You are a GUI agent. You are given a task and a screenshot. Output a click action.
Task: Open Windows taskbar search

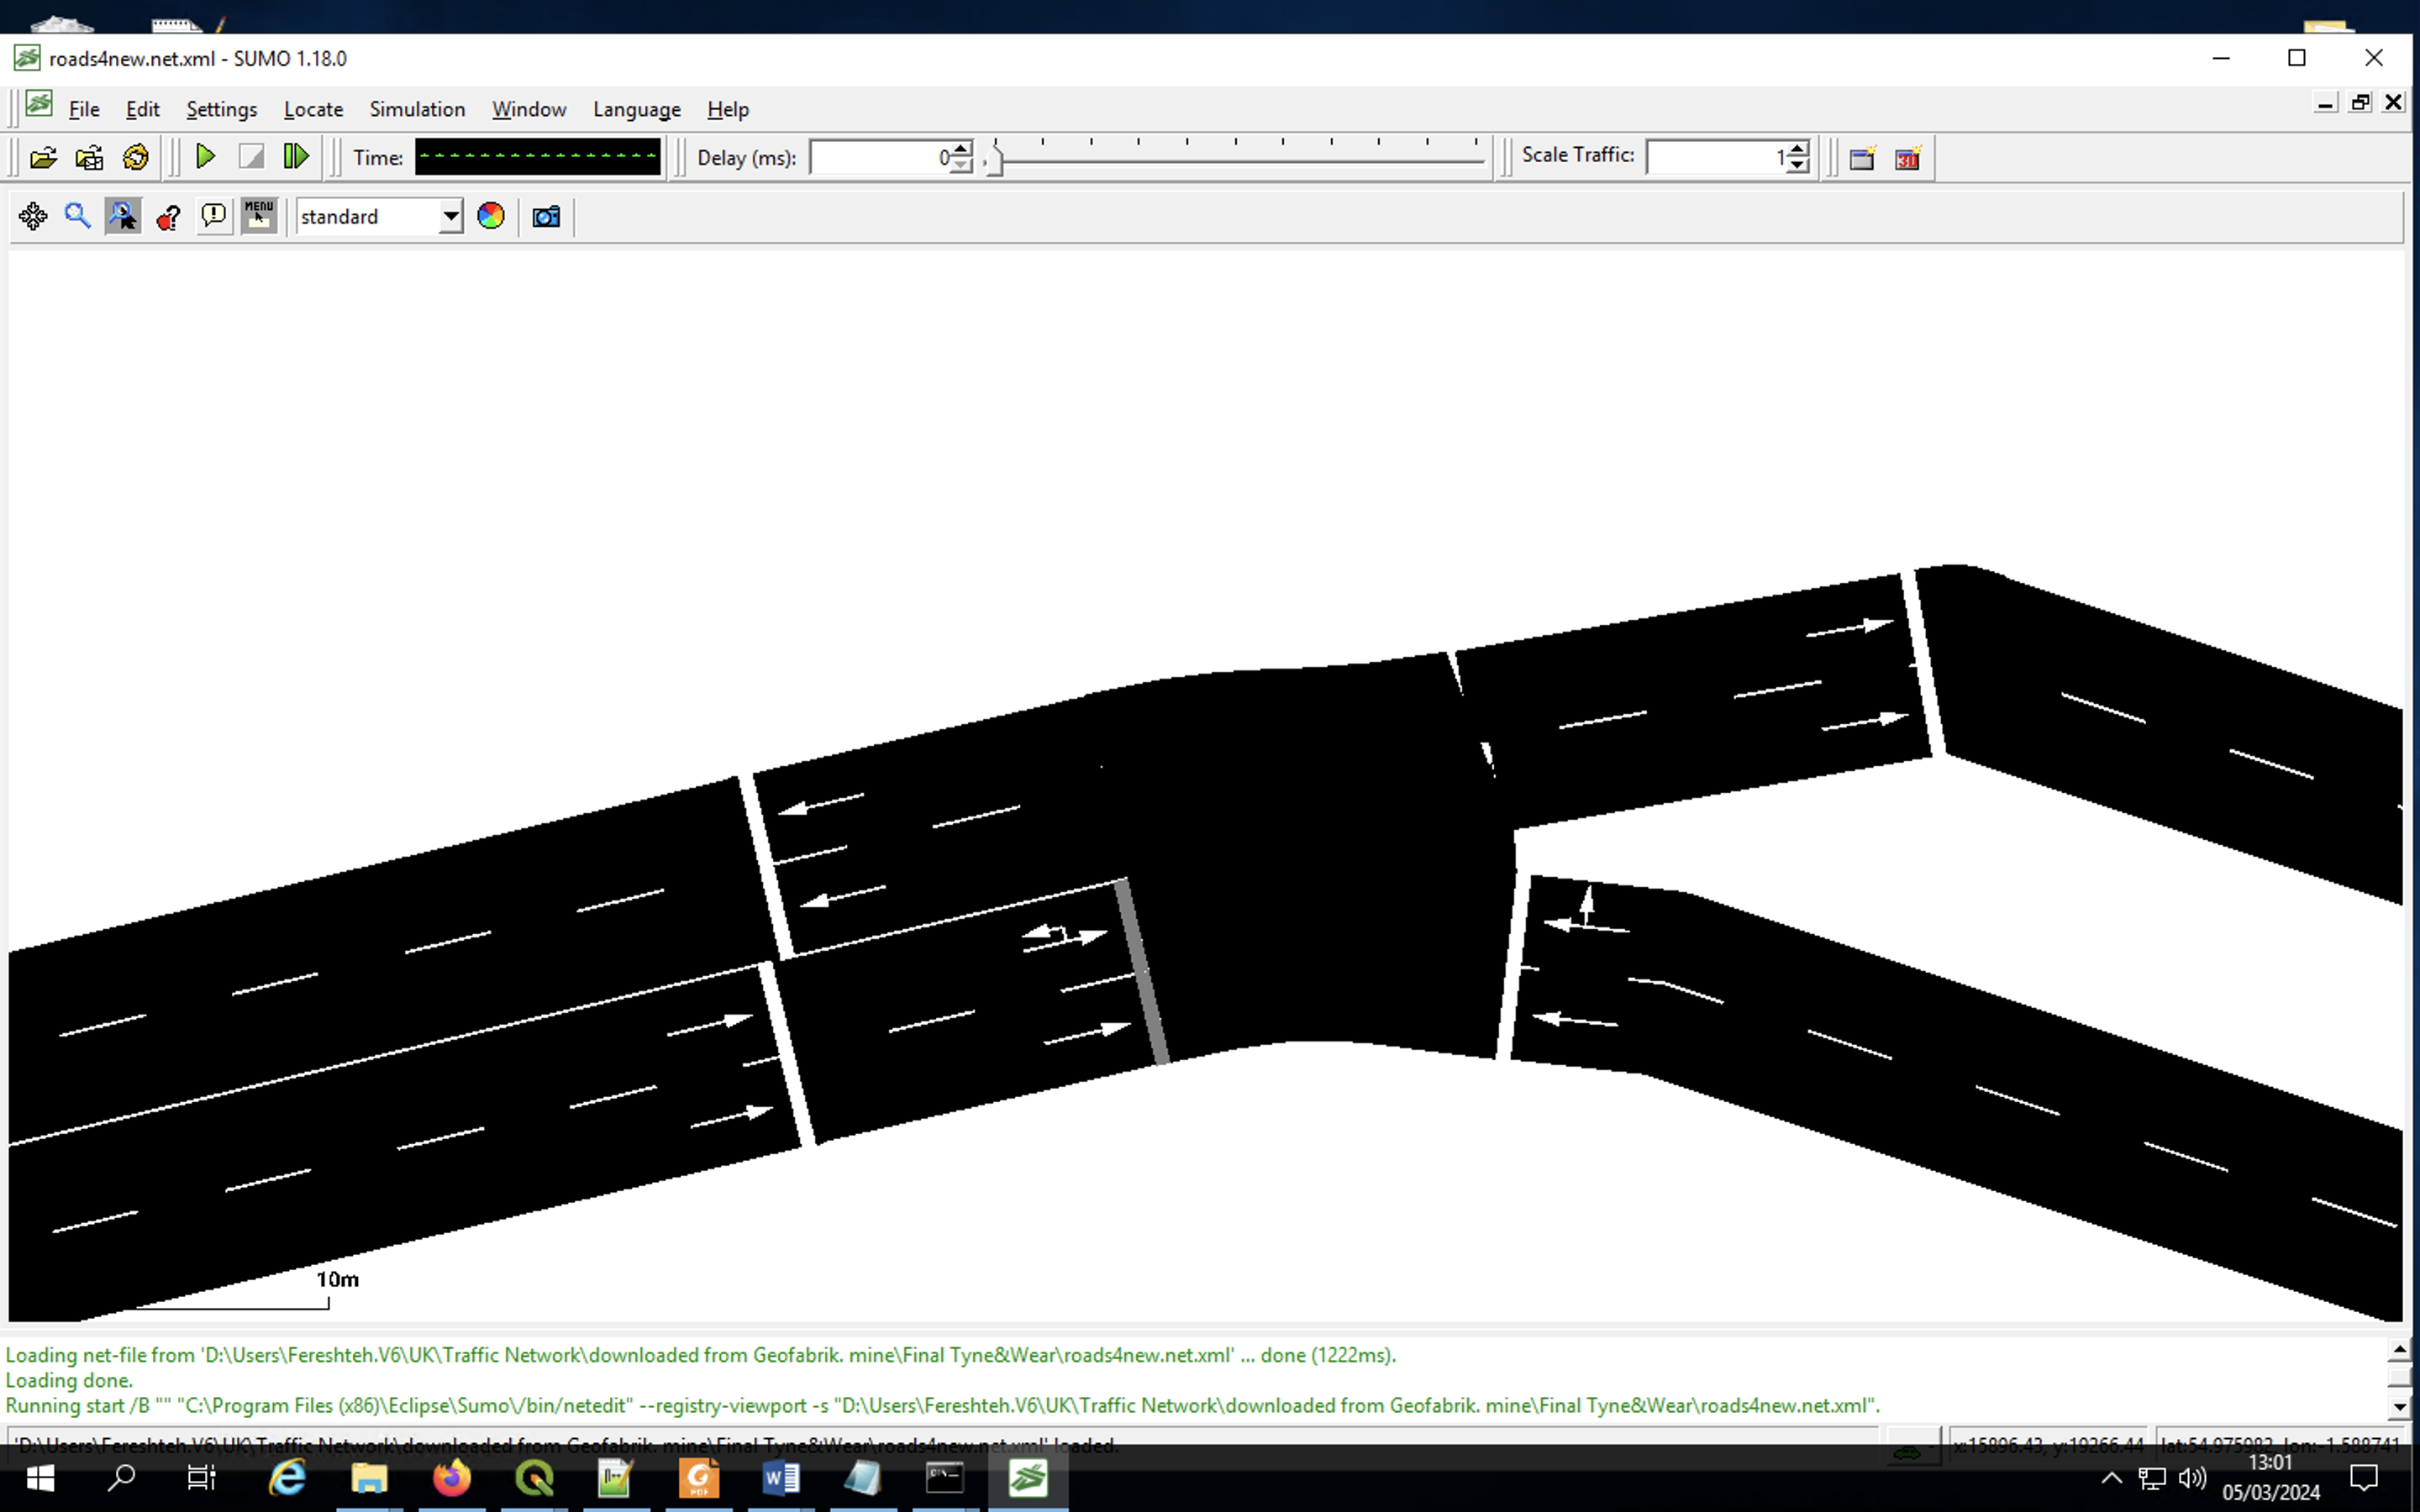pos(121,1478)
